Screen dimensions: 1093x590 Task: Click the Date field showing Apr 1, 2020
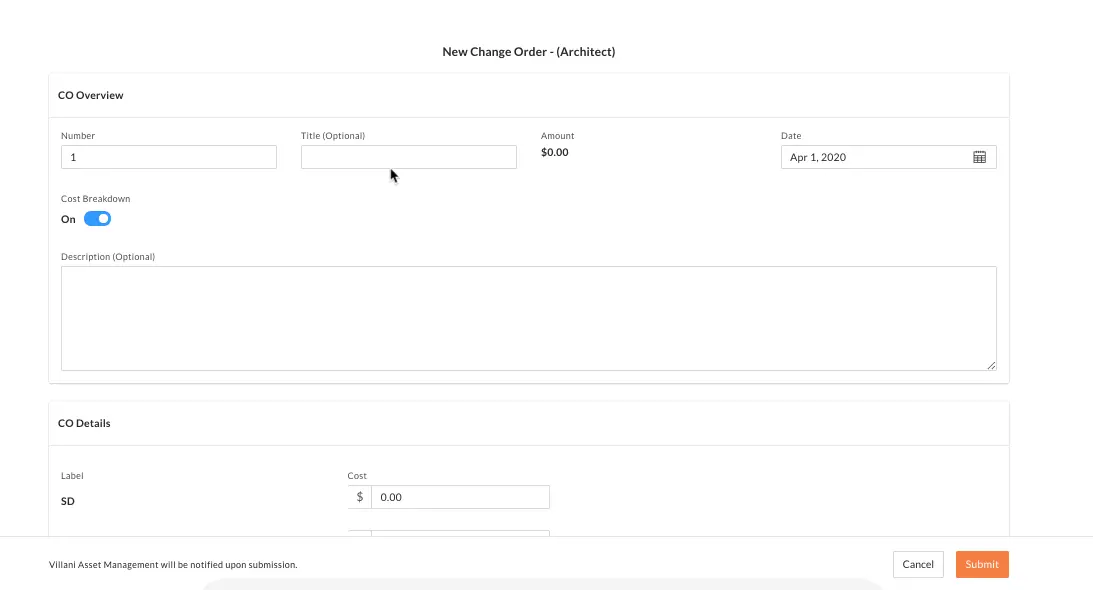click(888, 157)
